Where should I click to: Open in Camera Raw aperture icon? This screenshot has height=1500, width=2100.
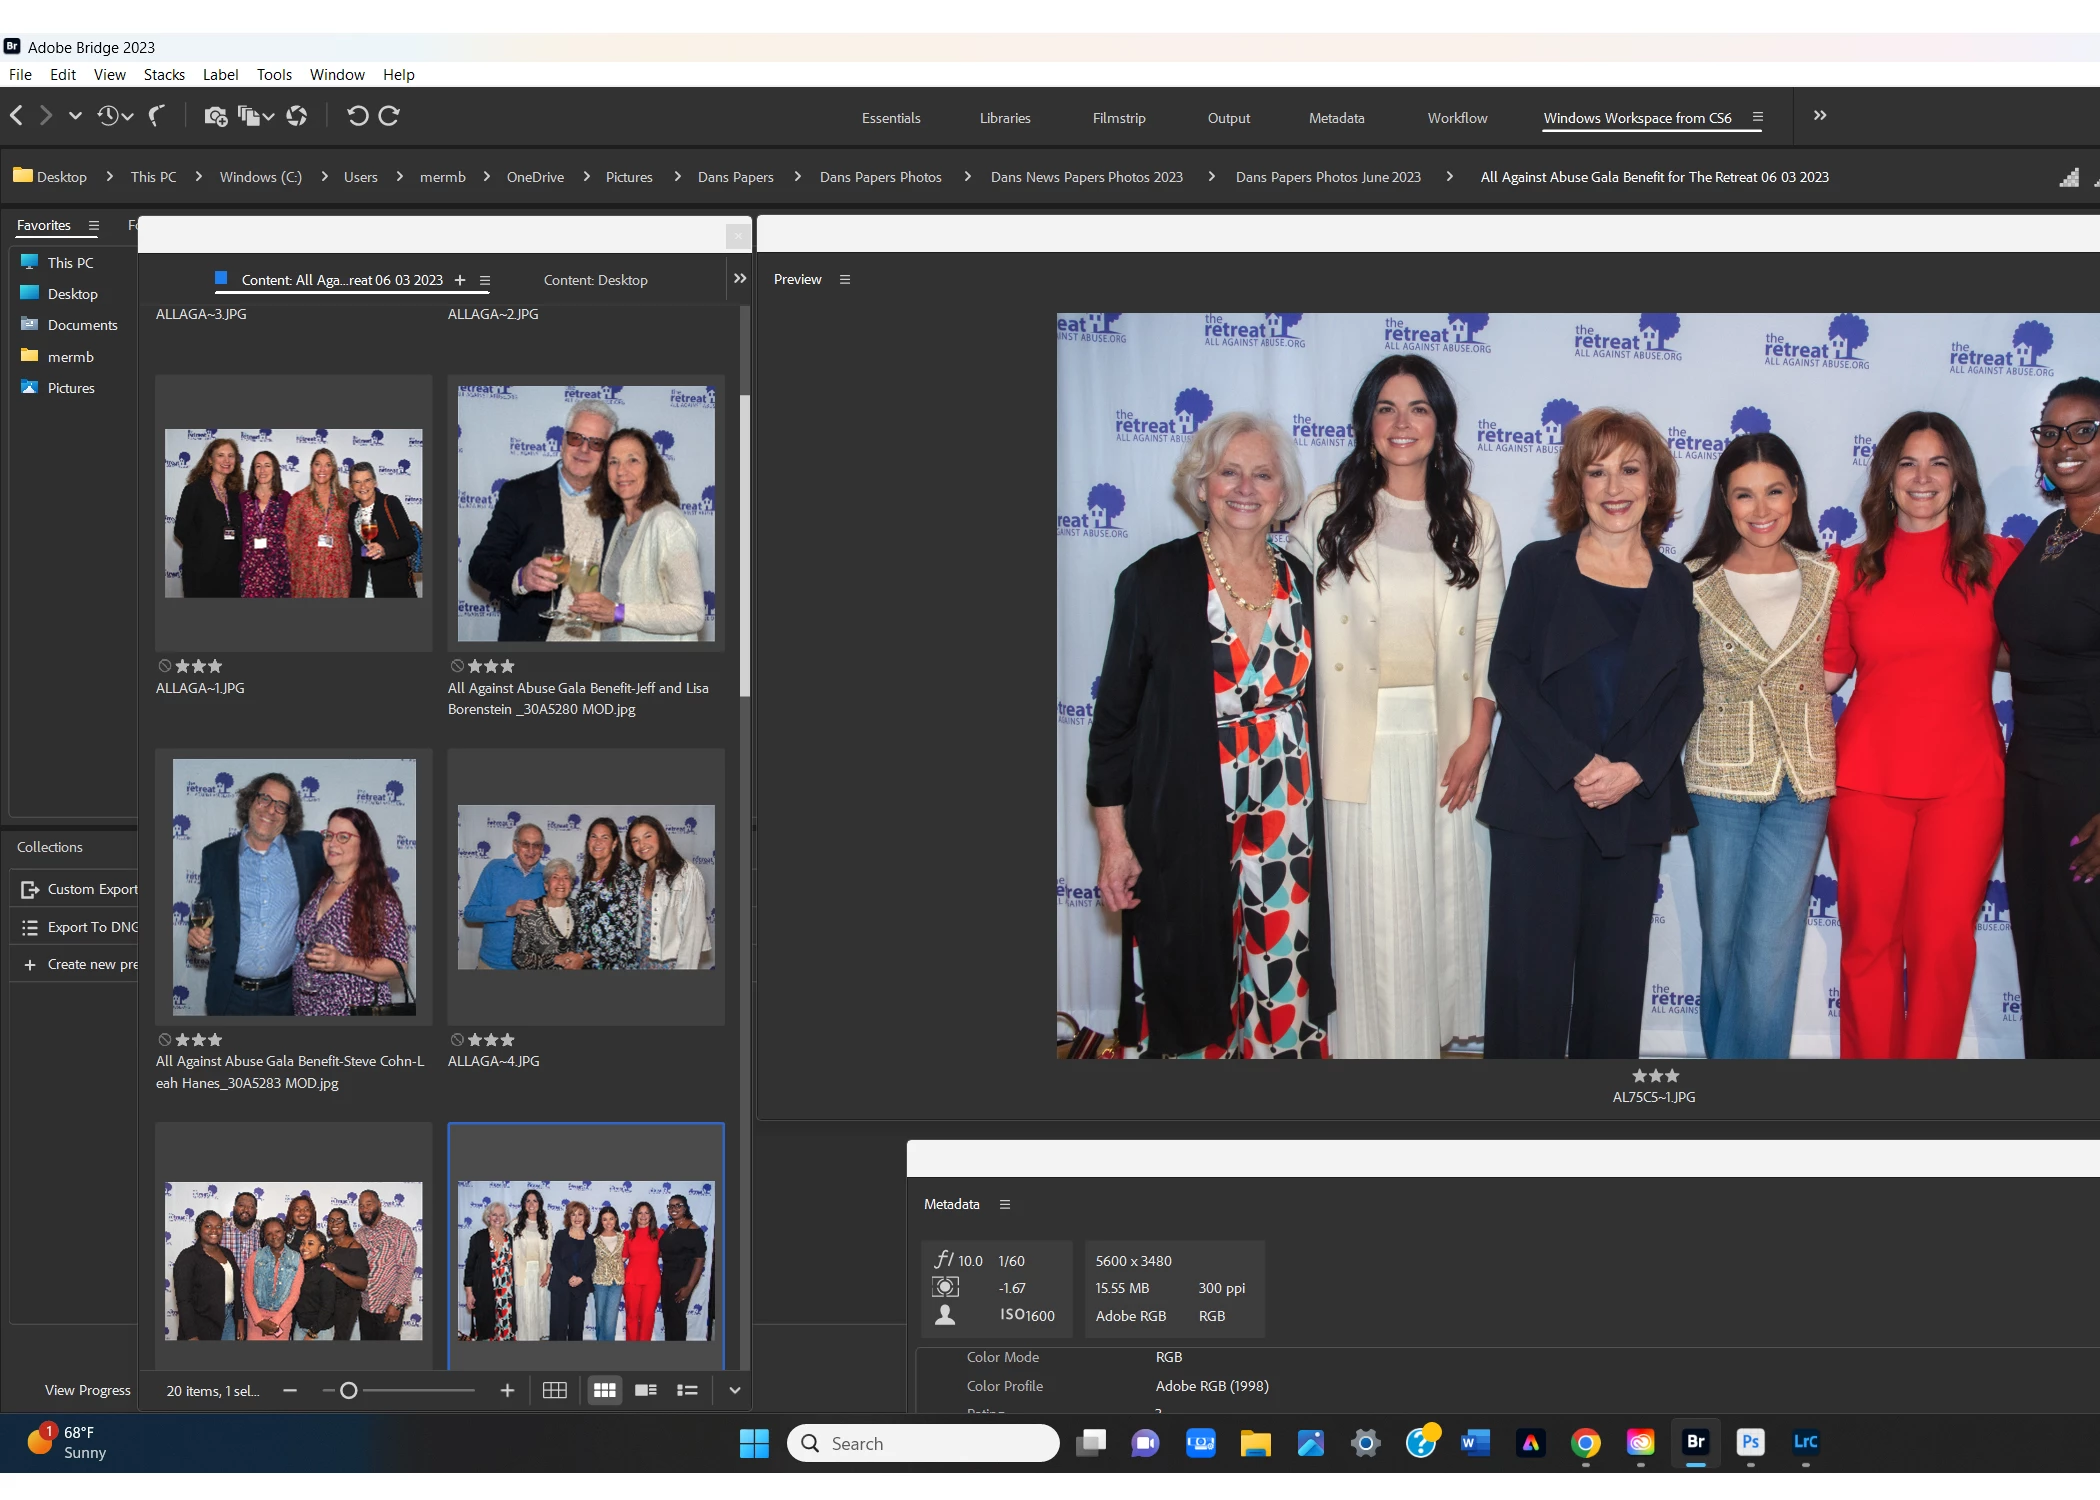coord(296,116)
